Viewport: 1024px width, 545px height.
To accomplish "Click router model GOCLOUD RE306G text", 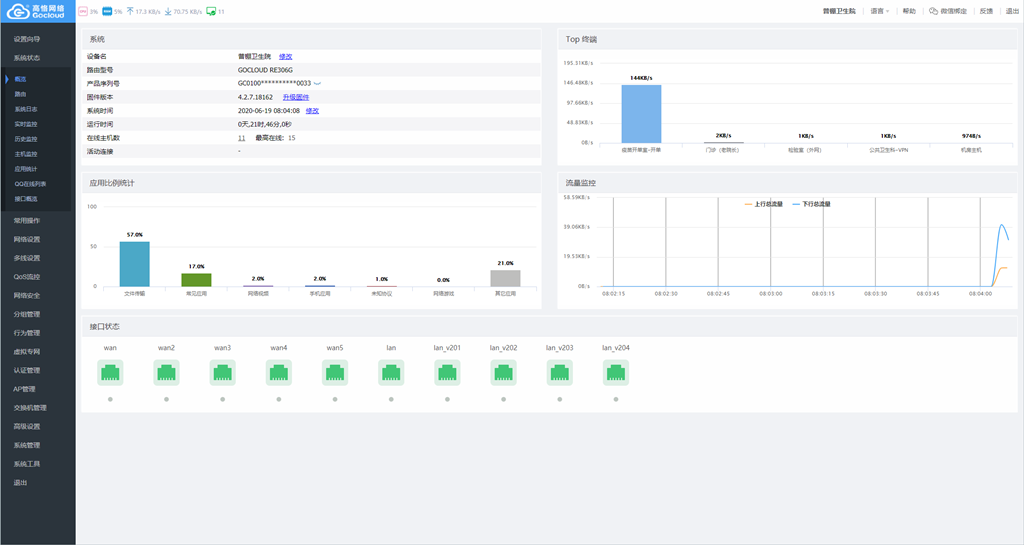I will point(265,70).
